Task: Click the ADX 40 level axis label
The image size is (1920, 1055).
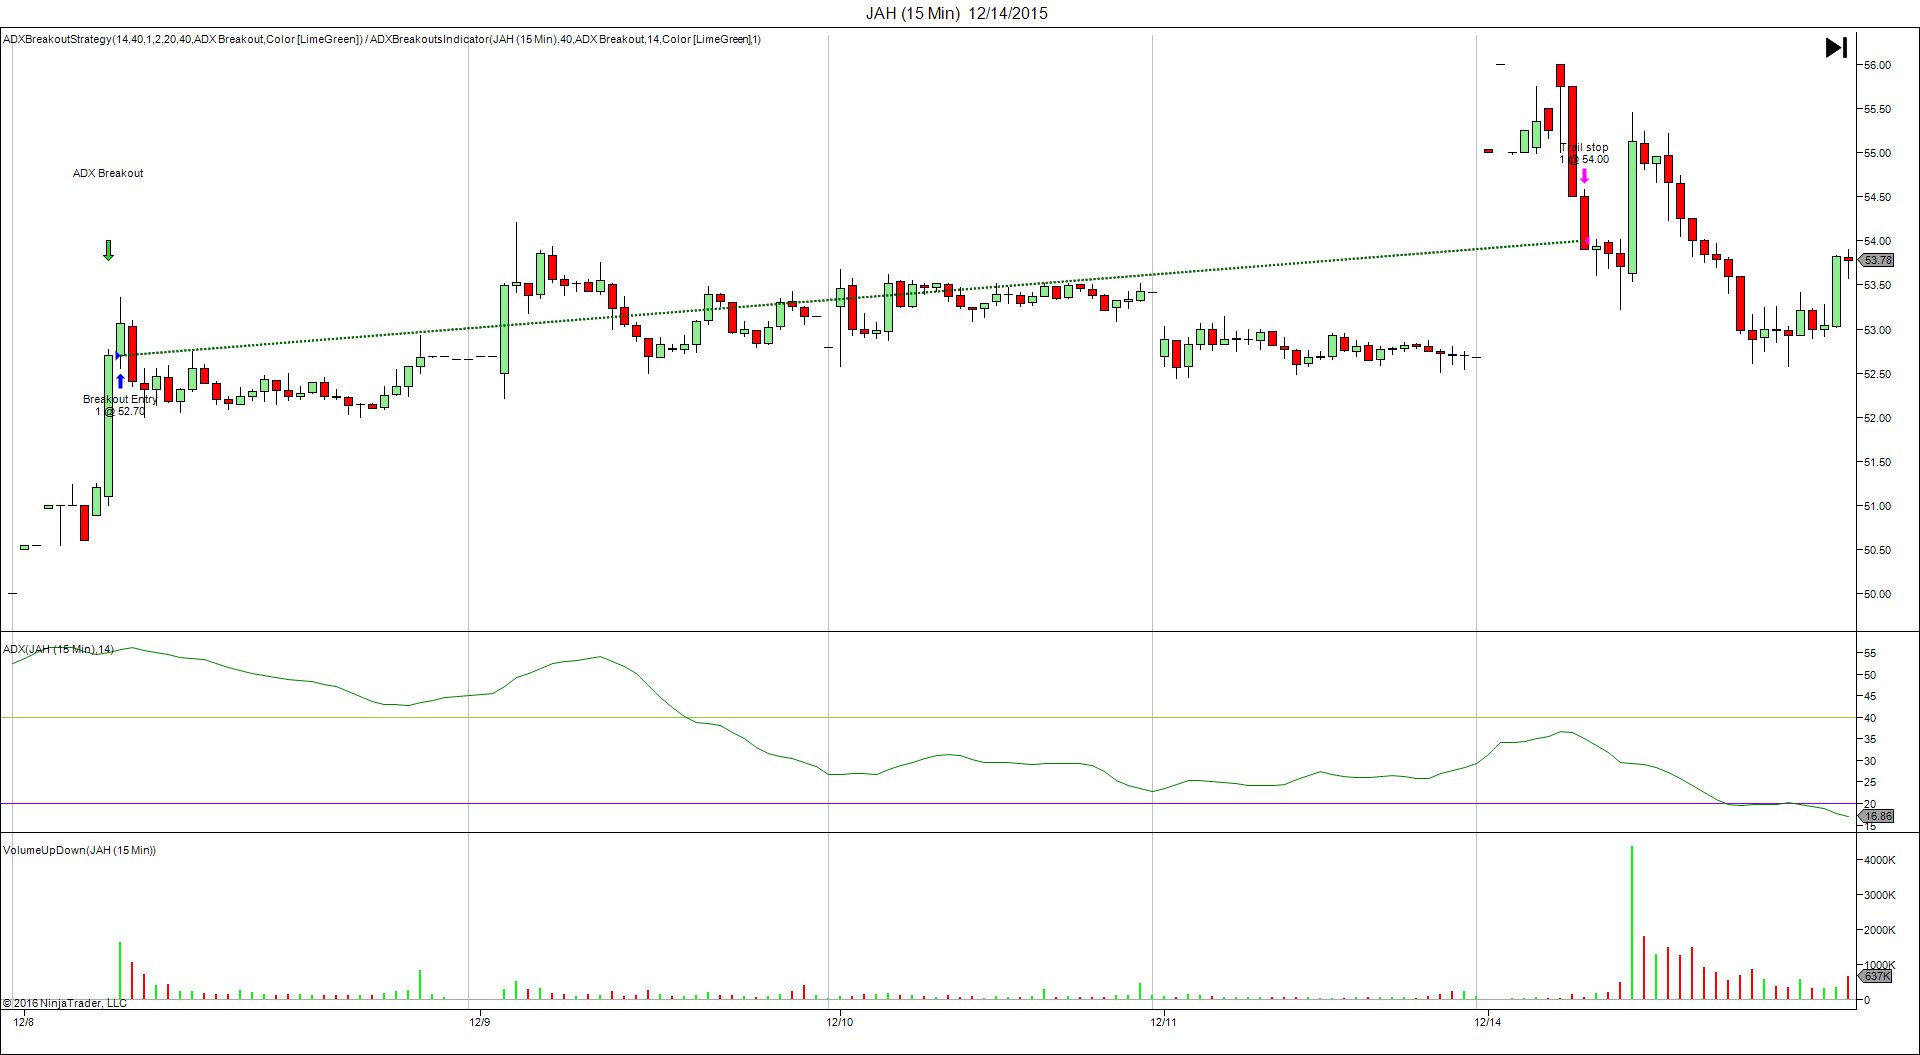Action: click(x=1869, y=718)
